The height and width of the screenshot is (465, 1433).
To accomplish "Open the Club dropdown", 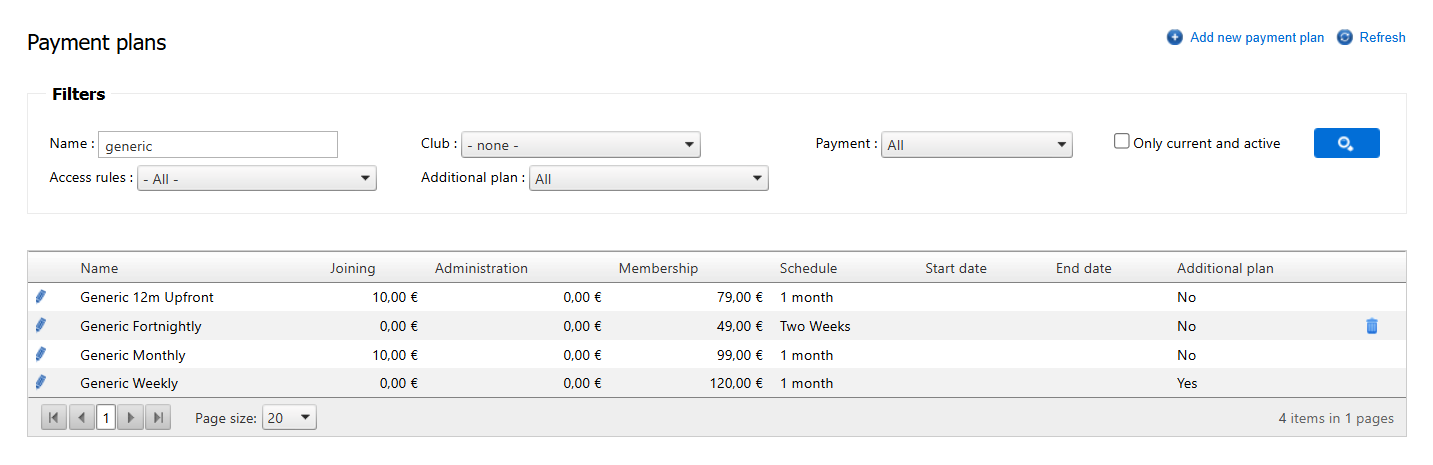I will point(580,145).
